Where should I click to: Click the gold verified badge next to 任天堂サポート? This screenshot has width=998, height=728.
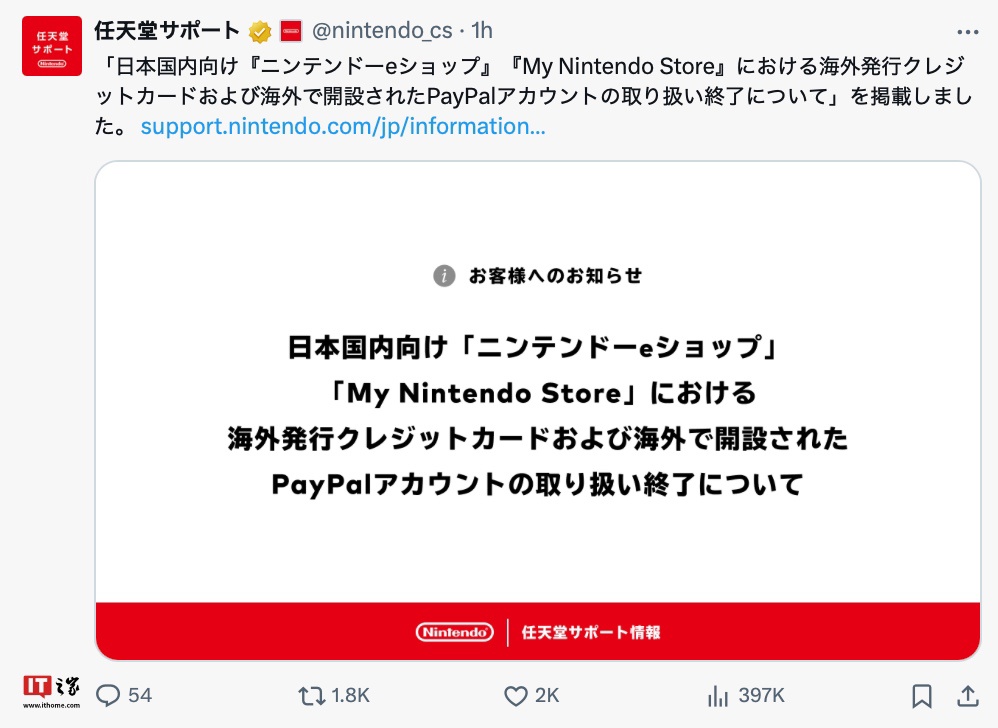260,30
